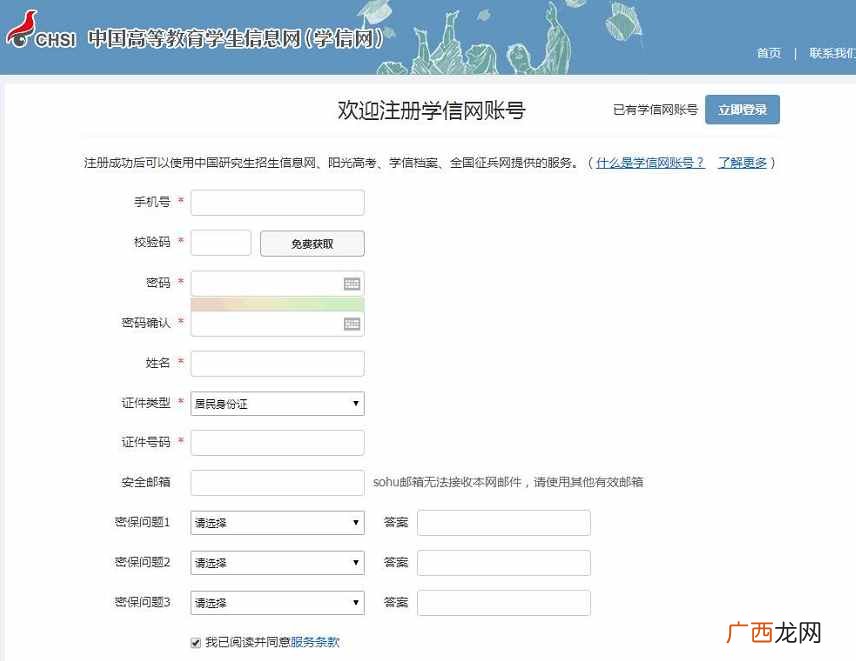Focus the 校验码 input field
856x661 pixels.
click(221, 243)
